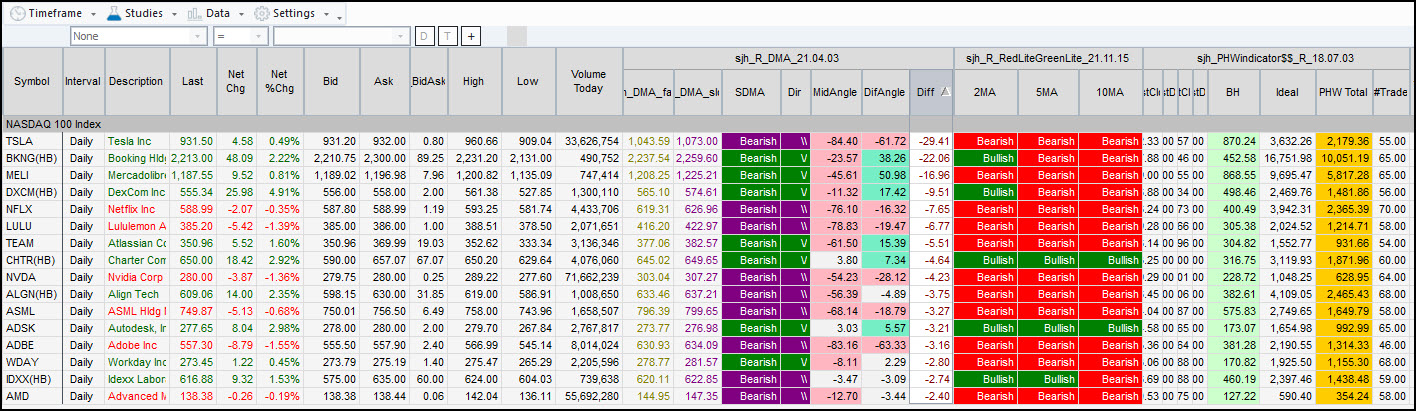The image size is (1416, 411).
Task: Select the NVDA symbol cell
Action: coord(32,276)
